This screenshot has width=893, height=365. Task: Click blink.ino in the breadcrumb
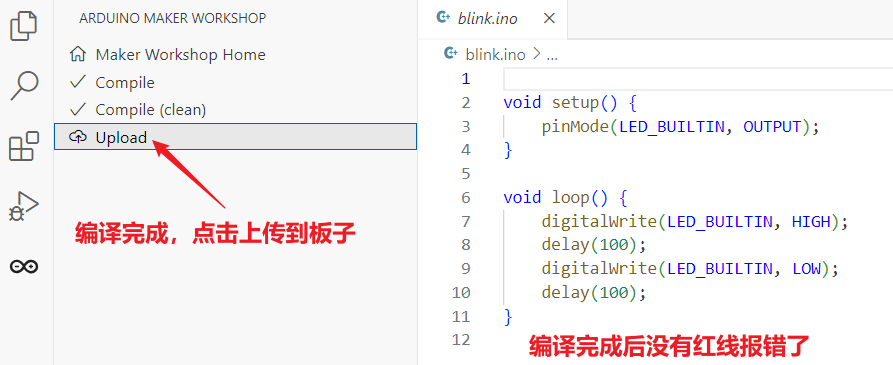(495, 55)
